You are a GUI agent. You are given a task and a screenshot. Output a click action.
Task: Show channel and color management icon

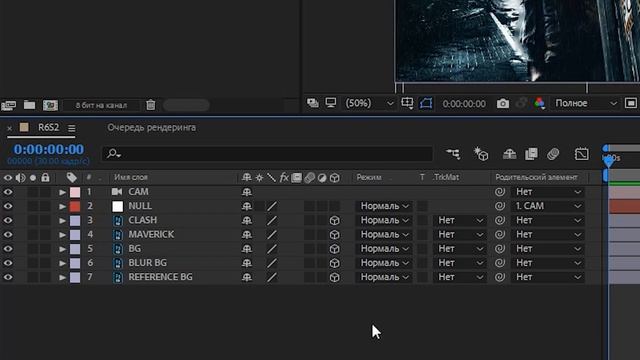coord(539,103)
